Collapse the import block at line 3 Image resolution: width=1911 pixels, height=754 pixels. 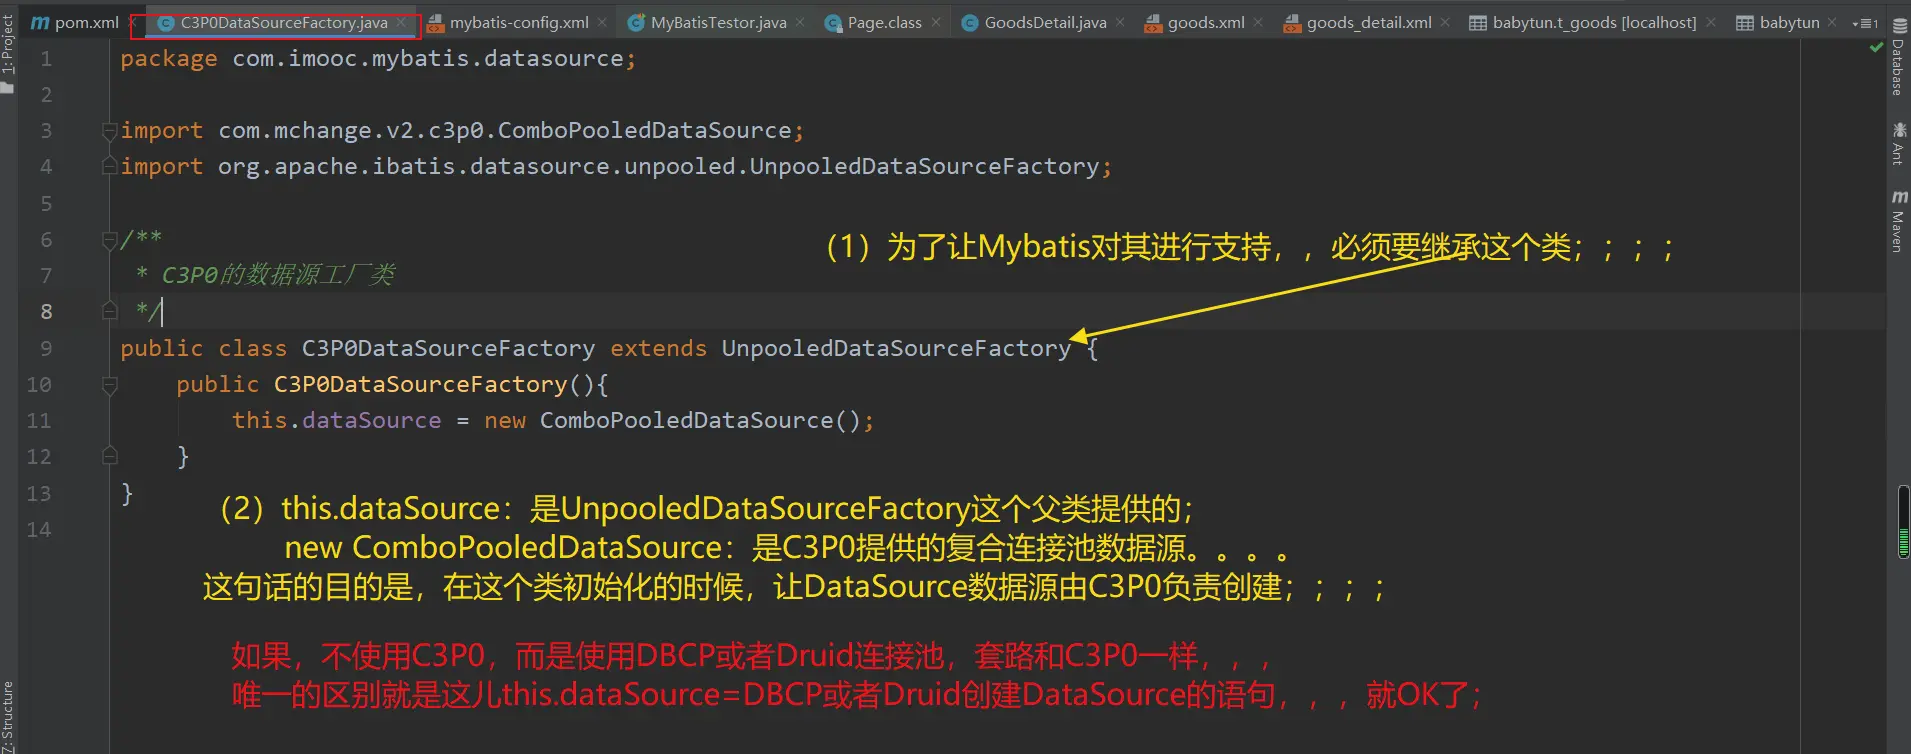click(110, 131)
